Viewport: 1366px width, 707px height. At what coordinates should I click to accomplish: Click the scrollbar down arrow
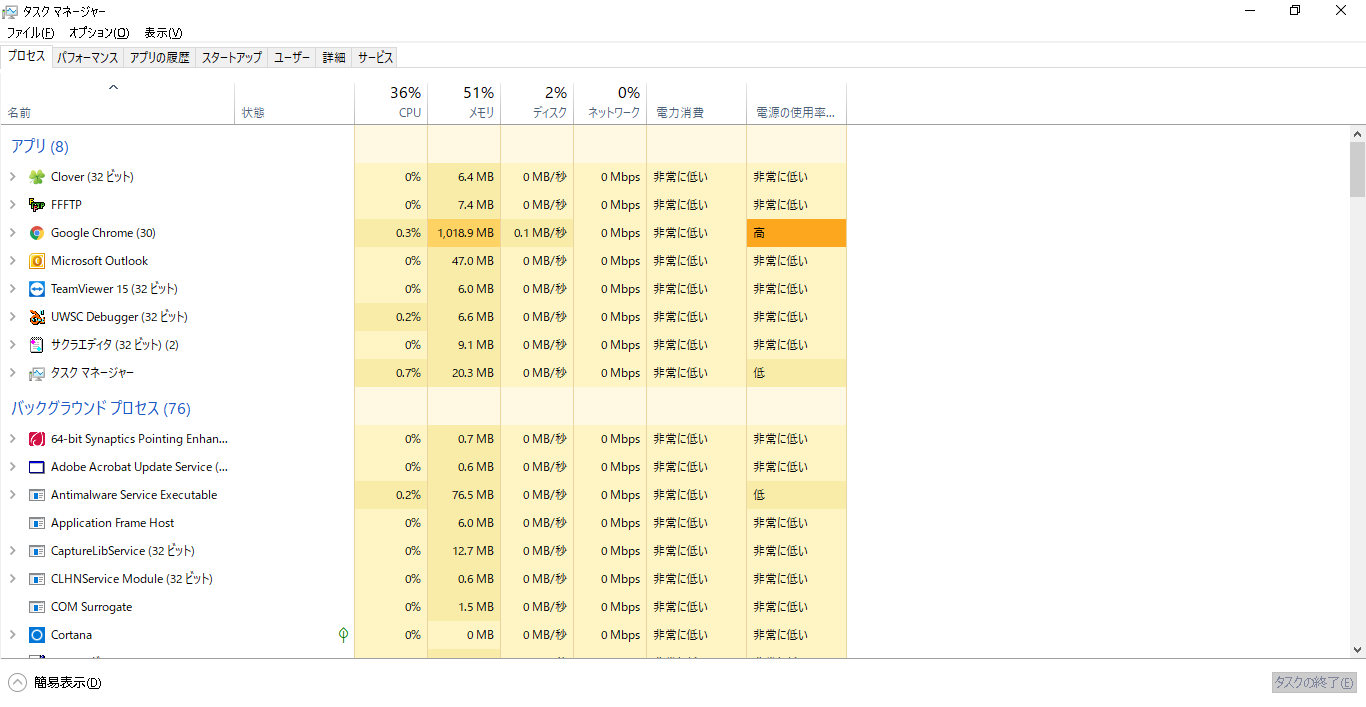[1357, 650]
